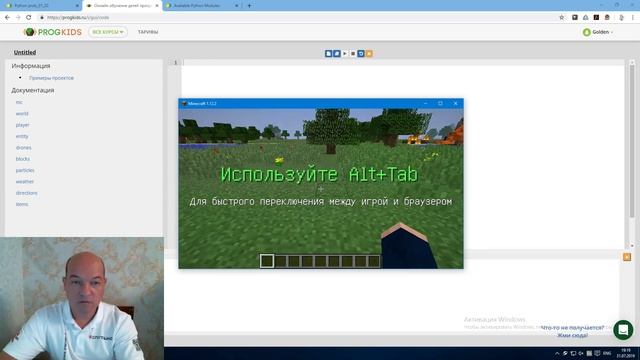The height and width of the screenshot is (360, 640).
Task: Open the weather documentation link
Action: [x=25, y=181]
